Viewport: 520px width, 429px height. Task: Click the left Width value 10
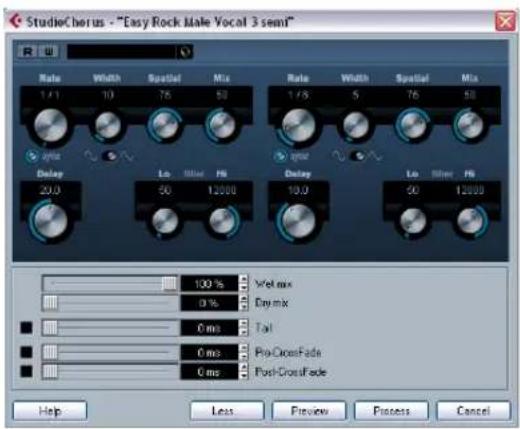(x=108, y=96)
